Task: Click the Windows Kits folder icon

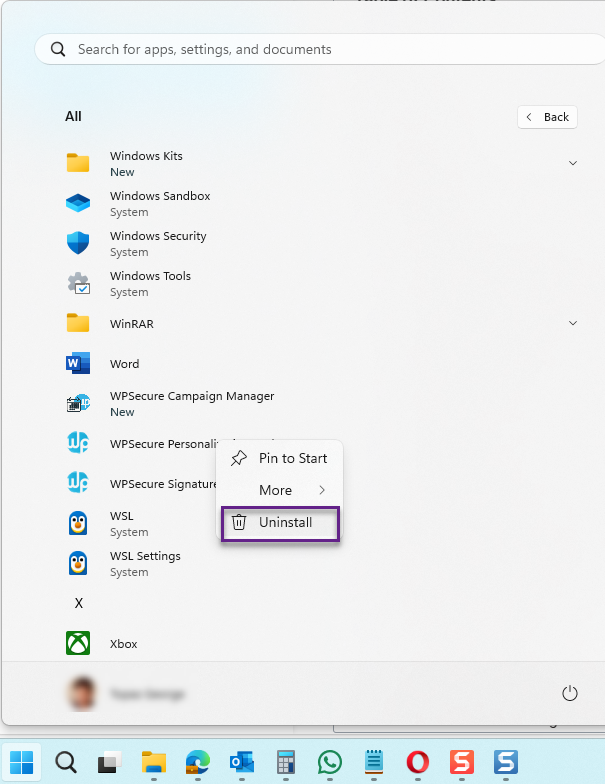Action: pos(78,163)
